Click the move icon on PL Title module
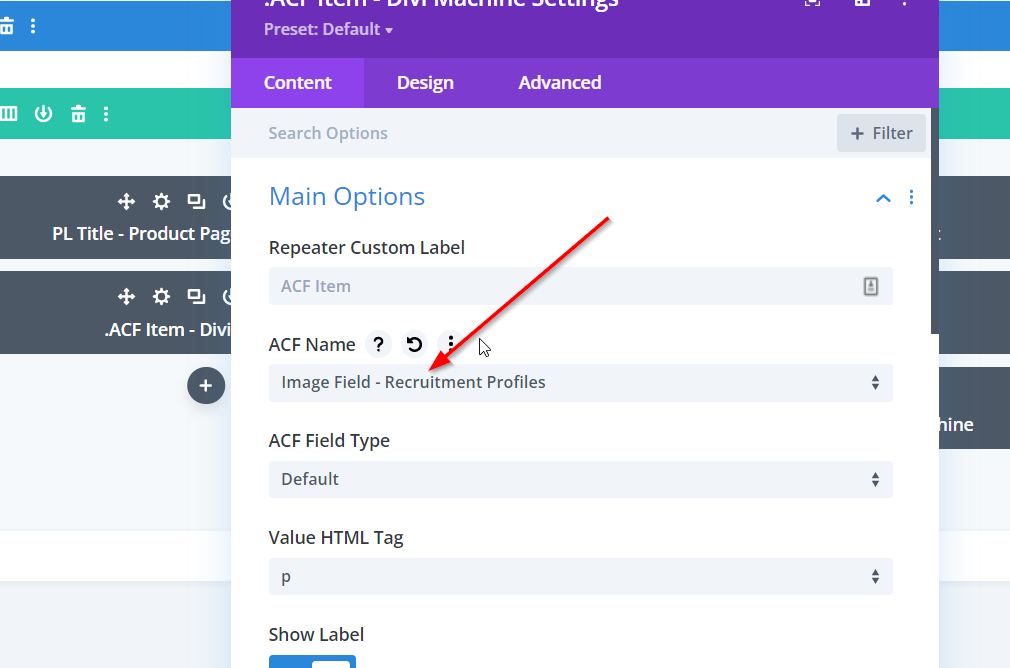This screenshot has width=1010, height=668. click(126, 202)
